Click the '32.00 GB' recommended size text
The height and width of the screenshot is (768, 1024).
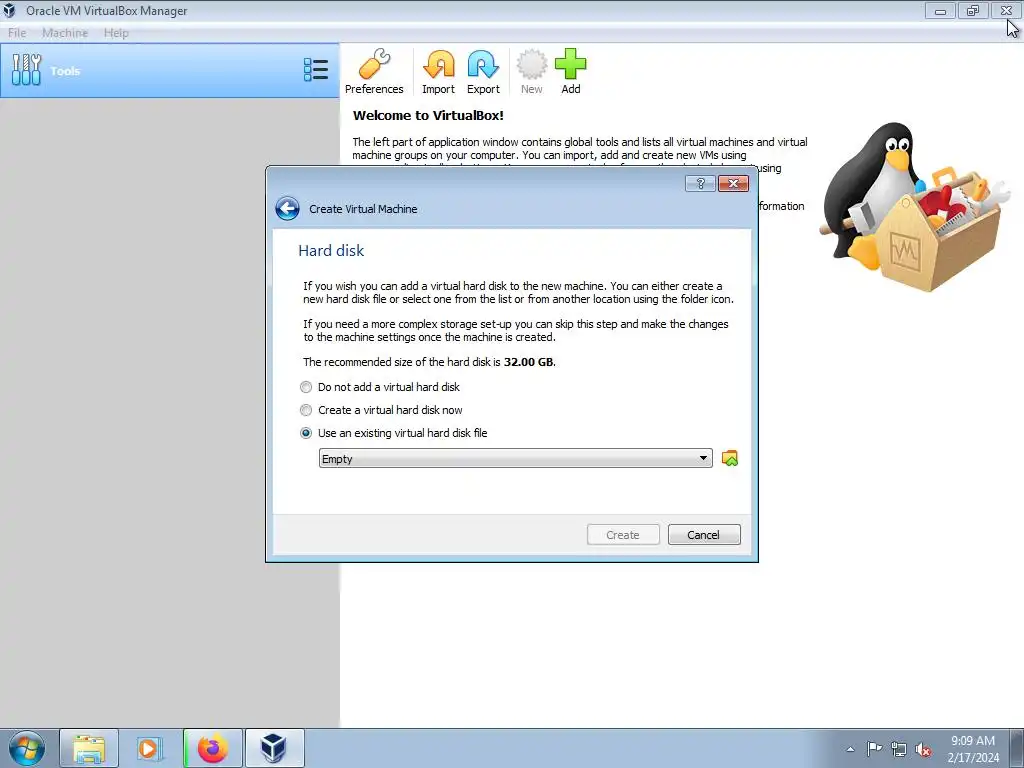click(528, 362)
